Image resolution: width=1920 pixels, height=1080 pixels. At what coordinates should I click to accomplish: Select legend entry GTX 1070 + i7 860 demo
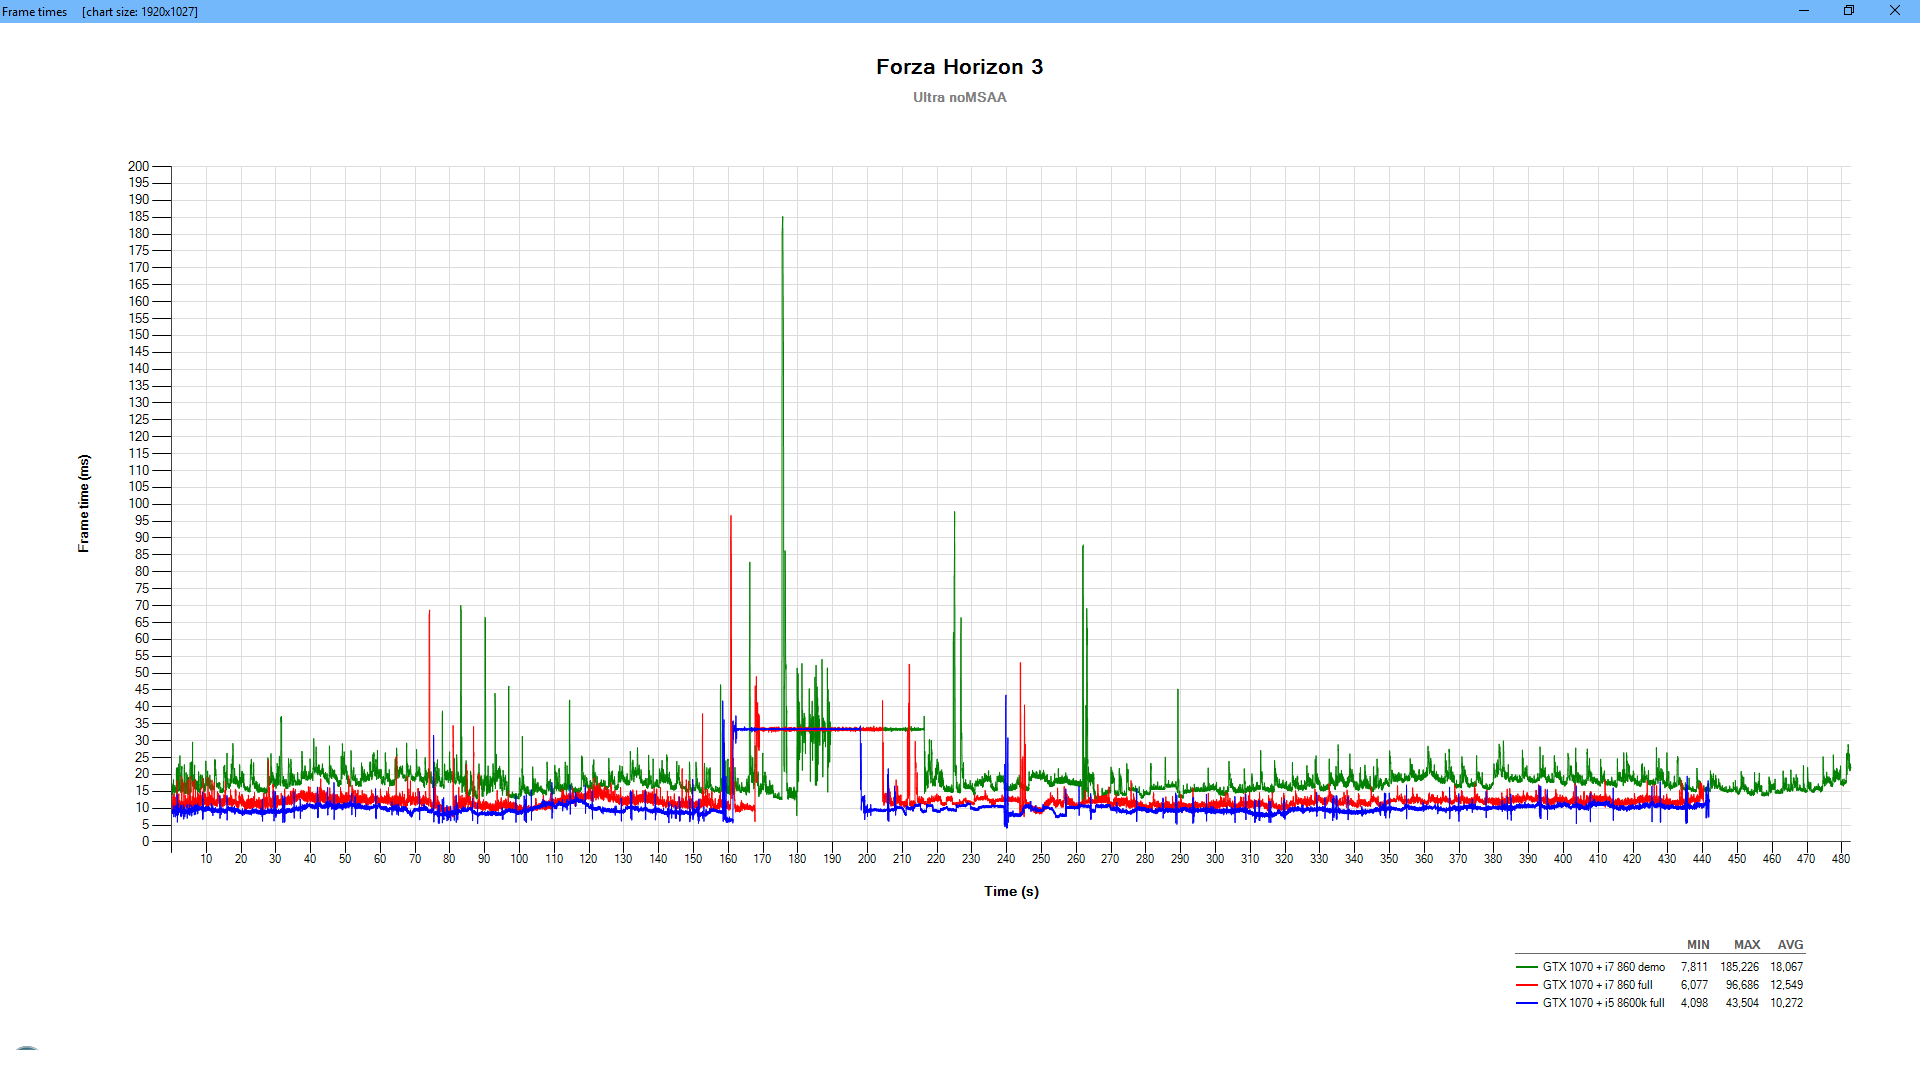pos(1603,967)
